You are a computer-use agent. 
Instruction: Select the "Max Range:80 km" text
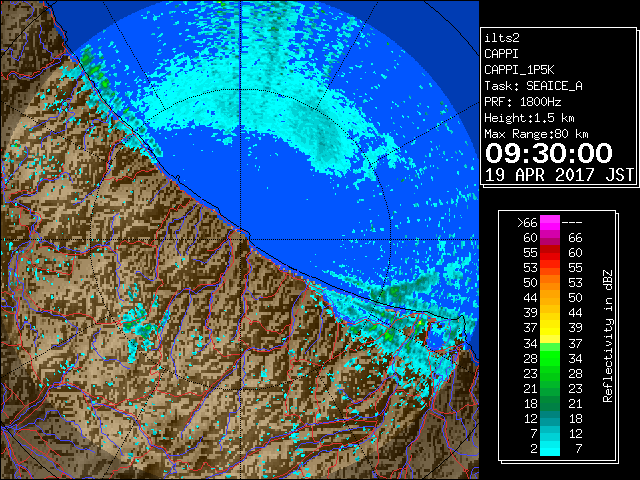click(536, 134)
